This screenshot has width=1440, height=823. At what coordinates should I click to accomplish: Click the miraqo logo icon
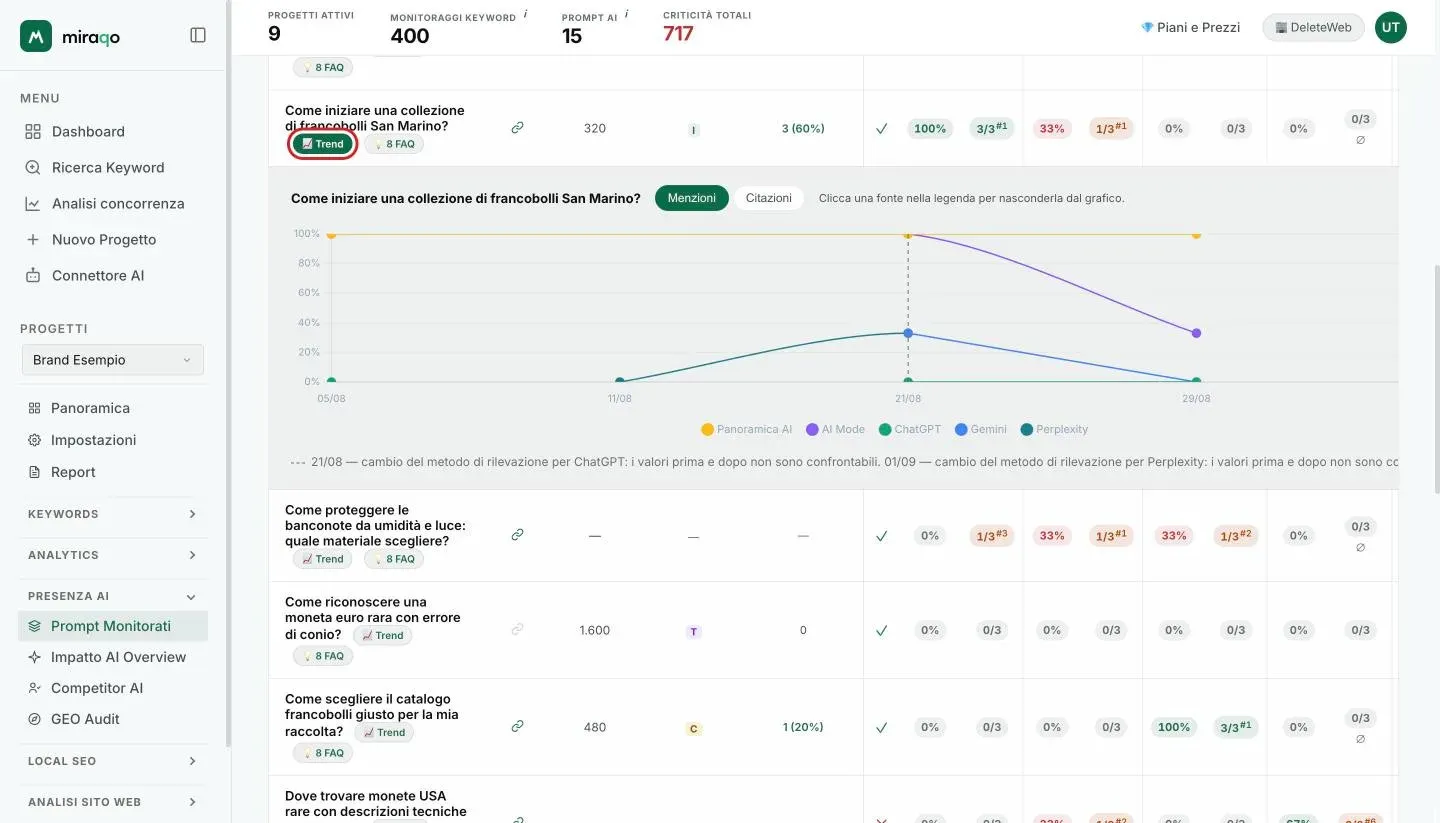click(36, 36)
